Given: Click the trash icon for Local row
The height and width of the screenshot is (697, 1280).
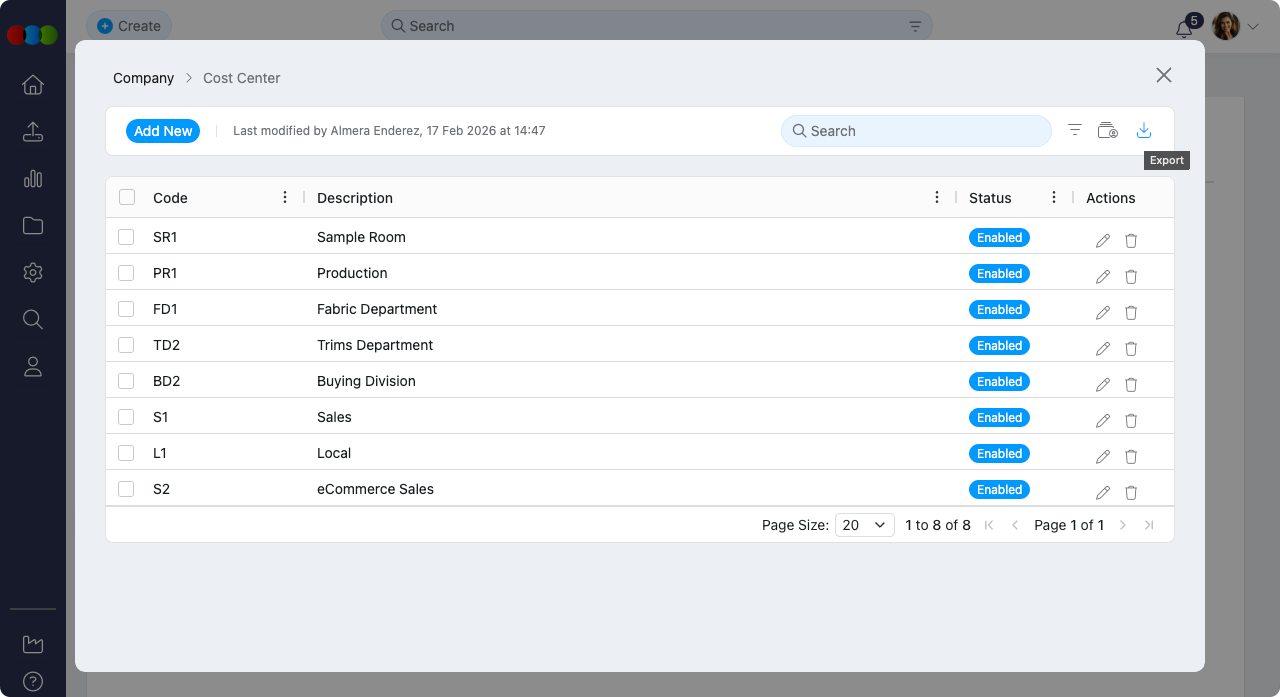Looking at the screenshot, I should pyautogui.click(x=1131, y=456).
